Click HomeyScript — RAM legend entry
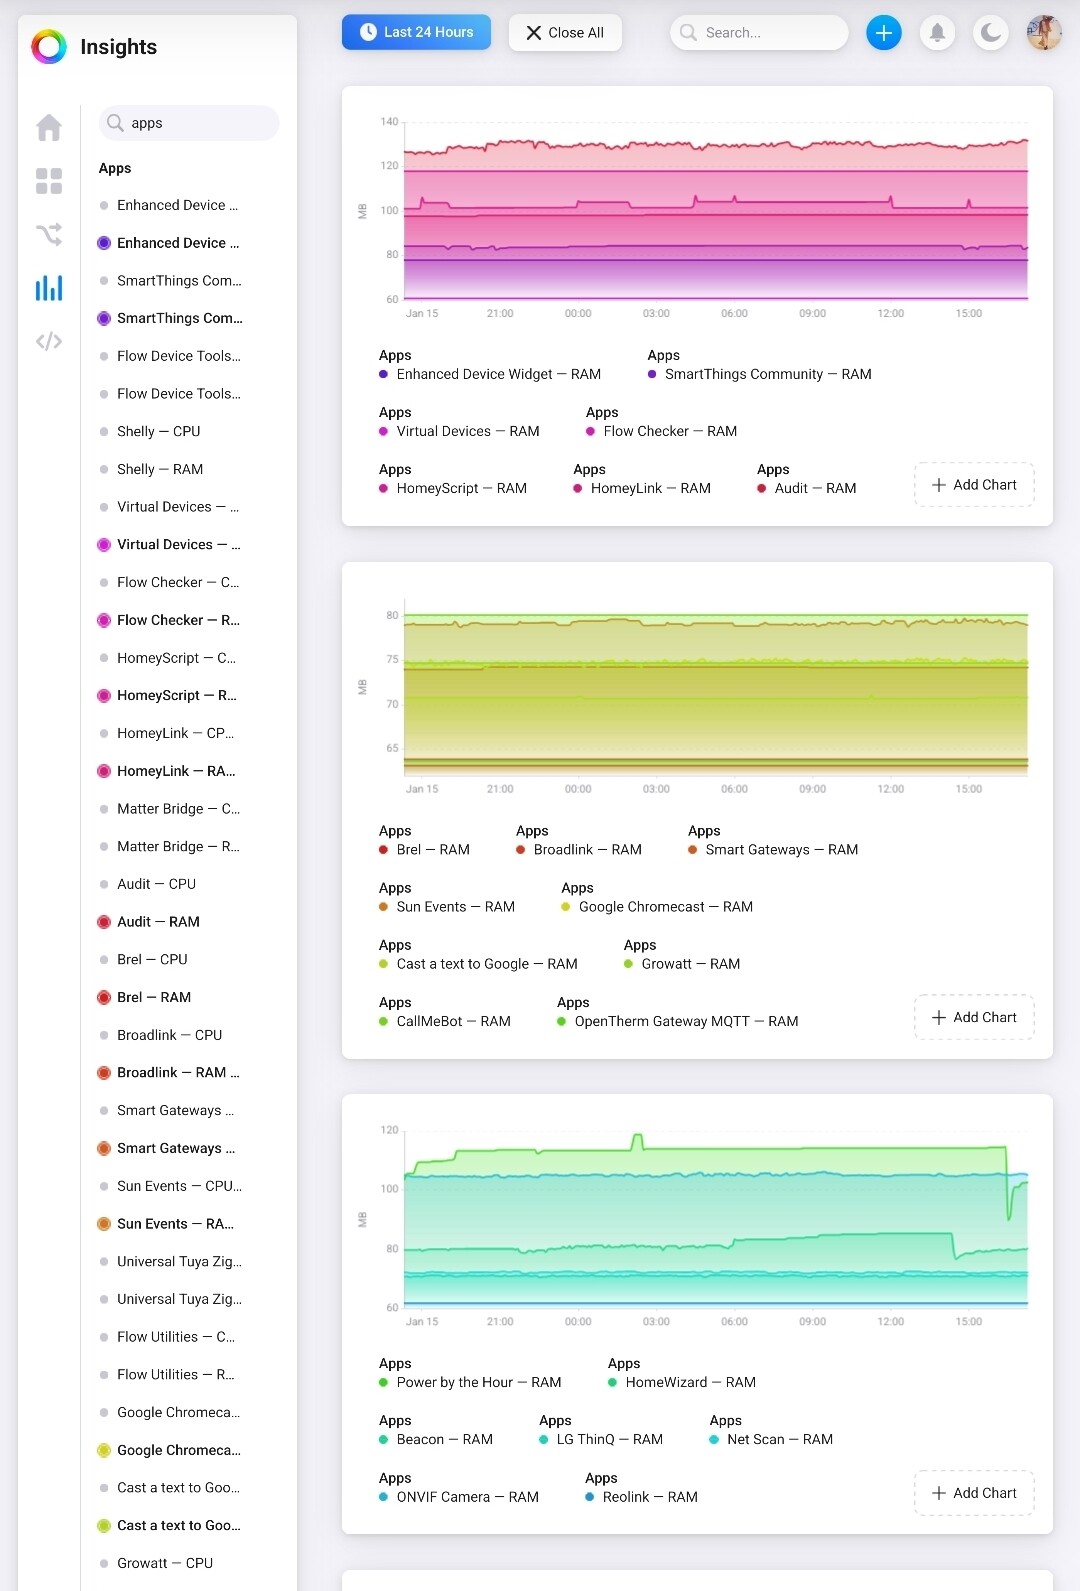 453,488
